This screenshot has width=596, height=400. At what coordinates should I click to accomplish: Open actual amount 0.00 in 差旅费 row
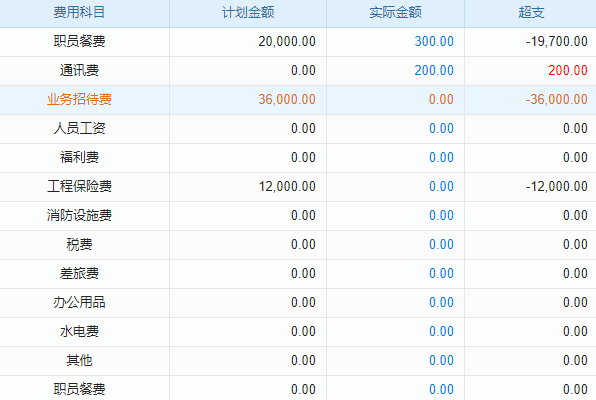(x=441, y=273)
